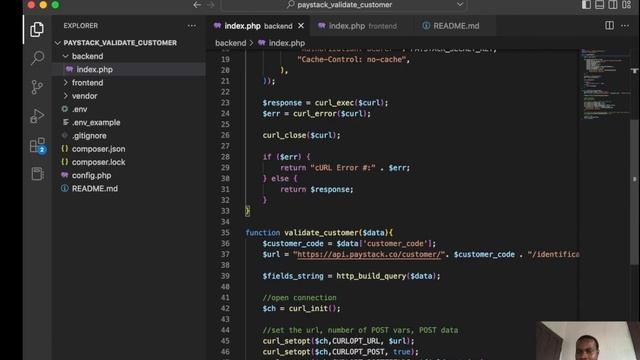Expand the frontend folder
The image size is (640, 360).
click(87, 82)
